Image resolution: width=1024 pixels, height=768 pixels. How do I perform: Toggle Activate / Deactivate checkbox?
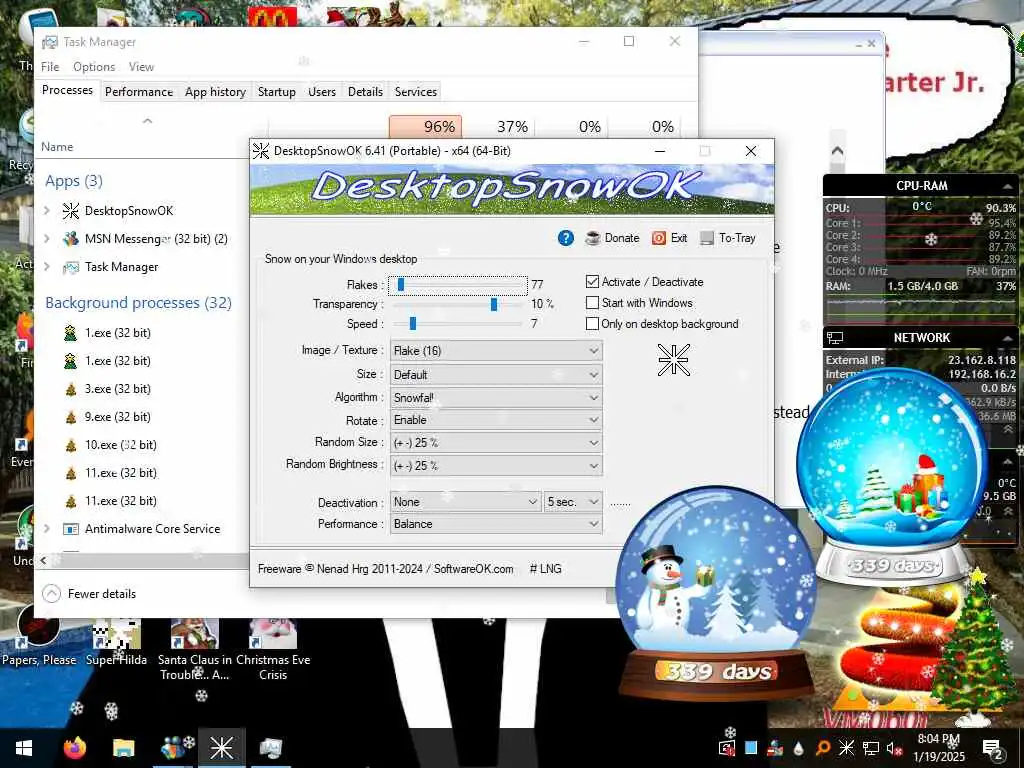click(x=592, y=281)
